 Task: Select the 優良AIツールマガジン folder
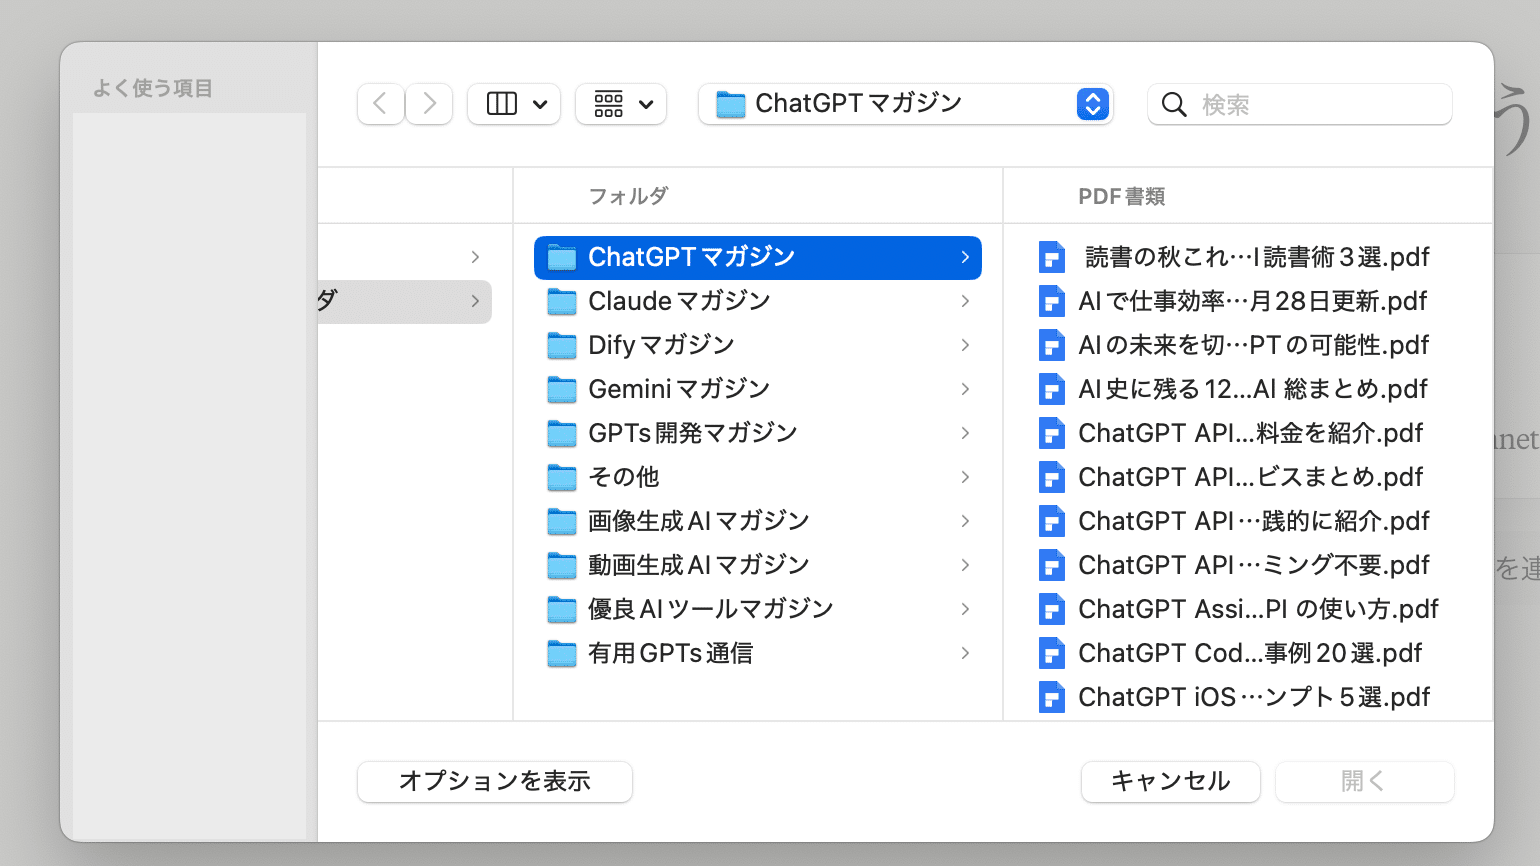[710, 609]
